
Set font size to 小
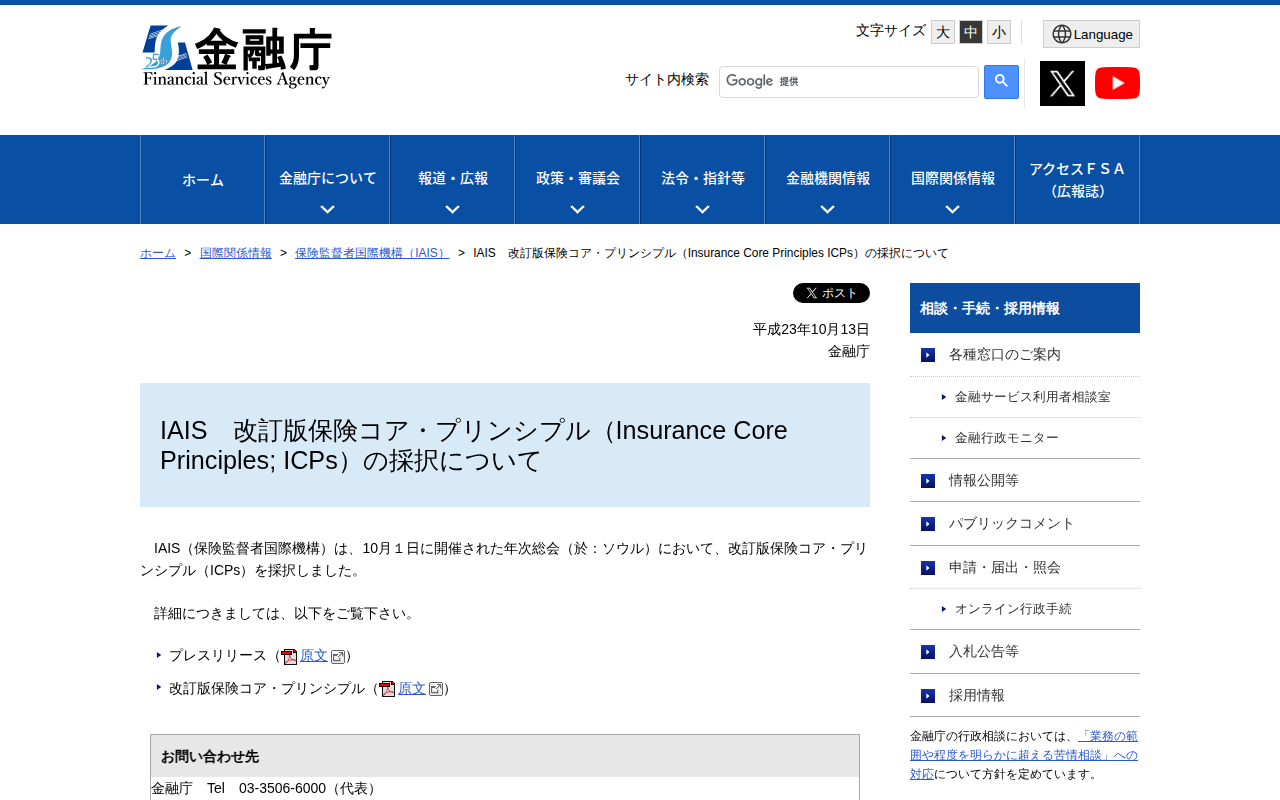[x=997, y=30]
